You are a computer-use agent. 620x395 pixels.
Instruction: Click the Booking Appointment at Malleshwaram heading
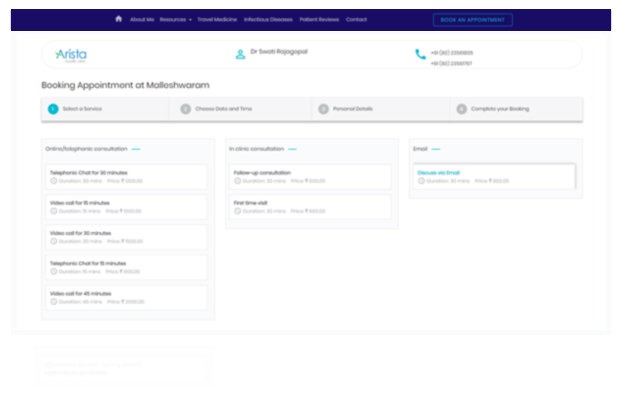125,85
